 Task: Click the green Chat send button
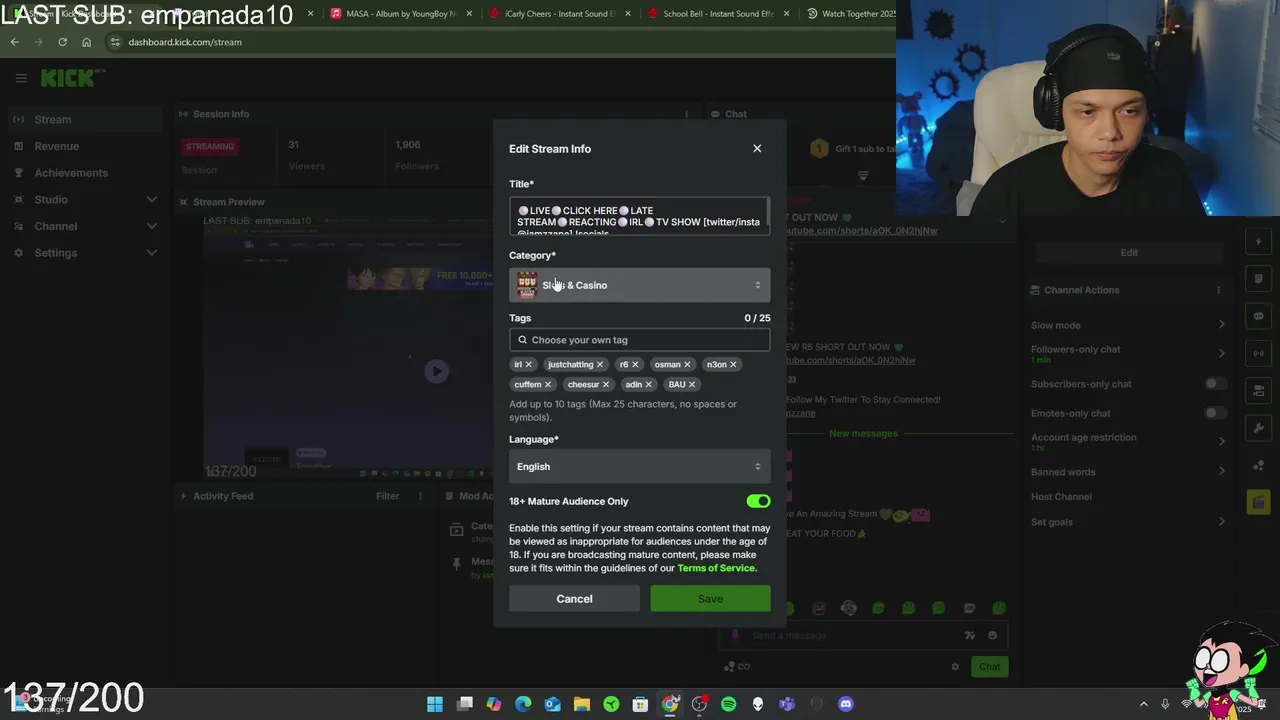coord(989,667)
